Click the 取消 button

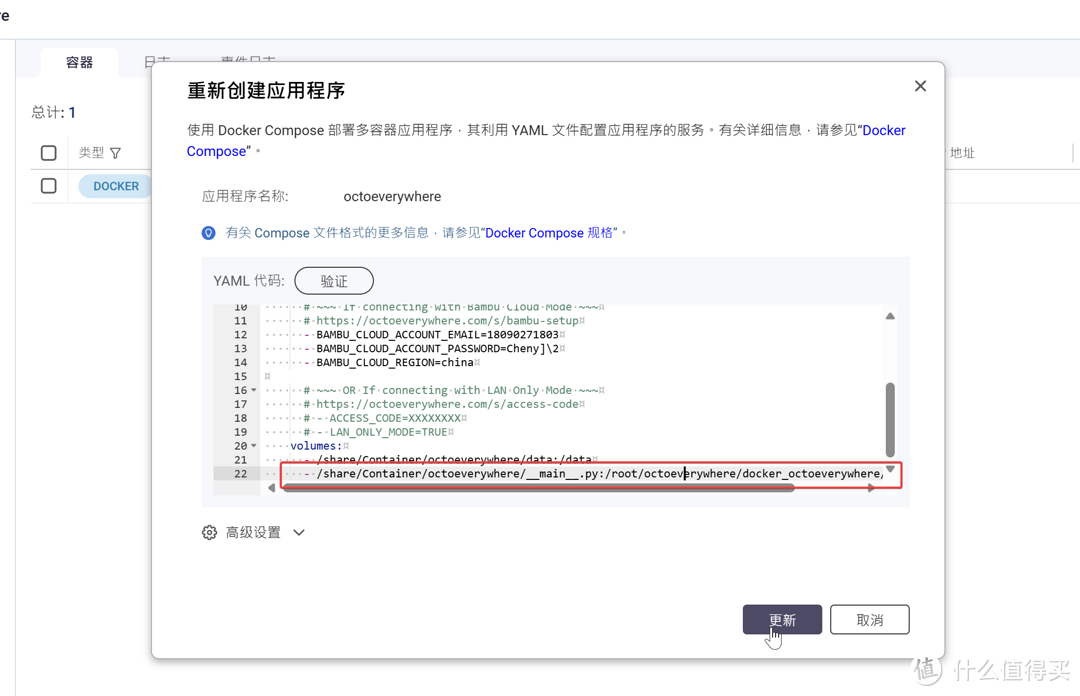pos(869,620)
